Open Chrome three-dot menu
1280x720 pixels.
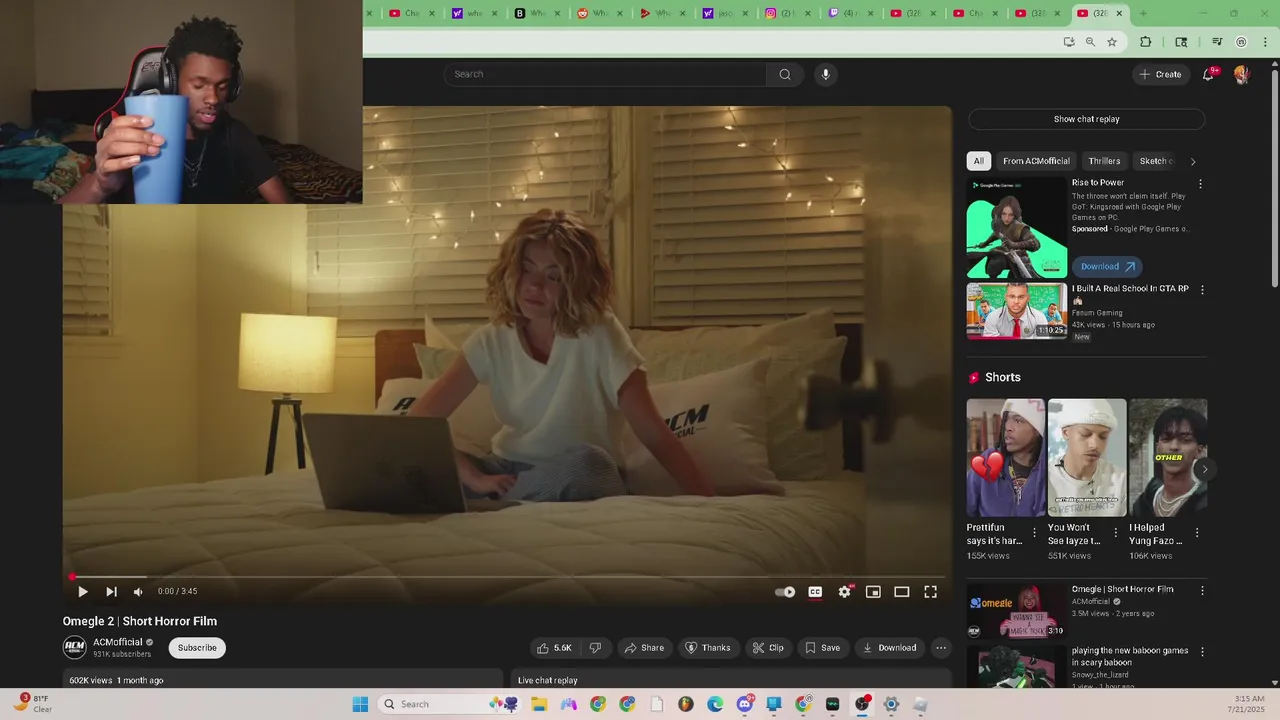coord(1266,42)
